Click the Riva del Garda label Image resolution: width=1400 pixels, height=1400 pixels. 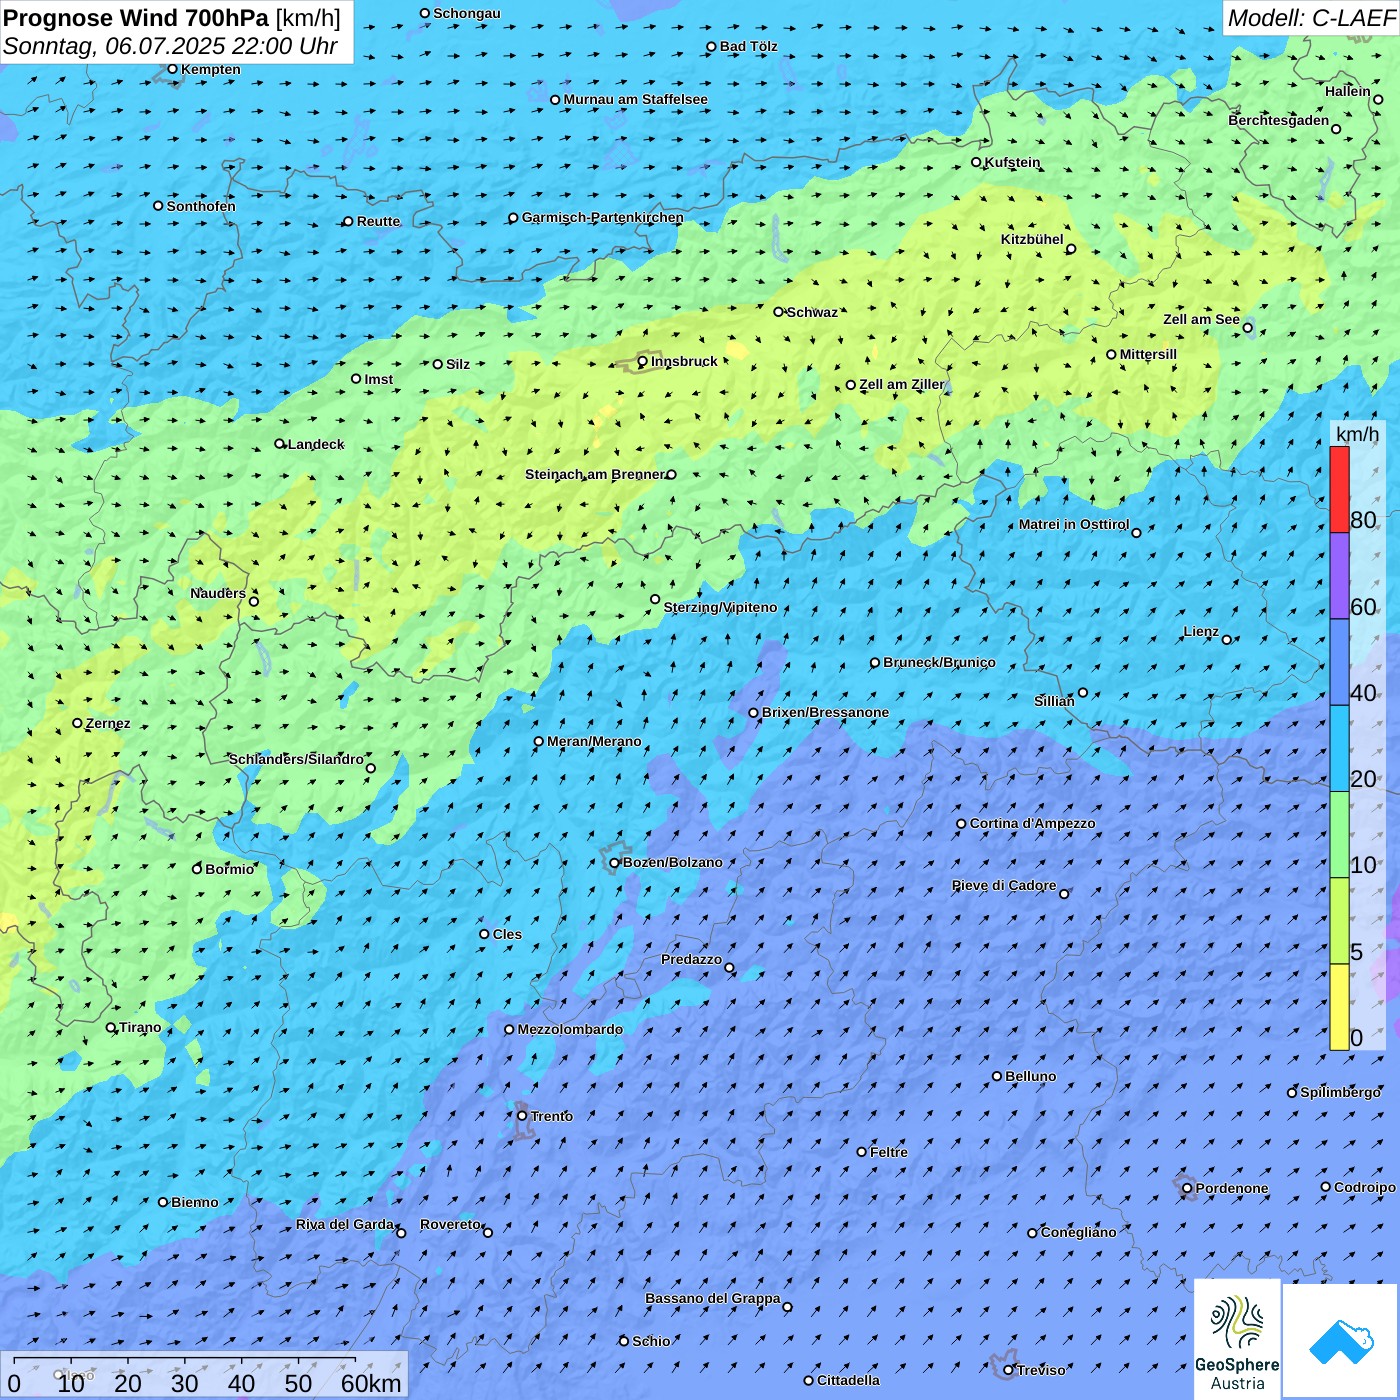pyautogui.click(x=345, y=1224)
